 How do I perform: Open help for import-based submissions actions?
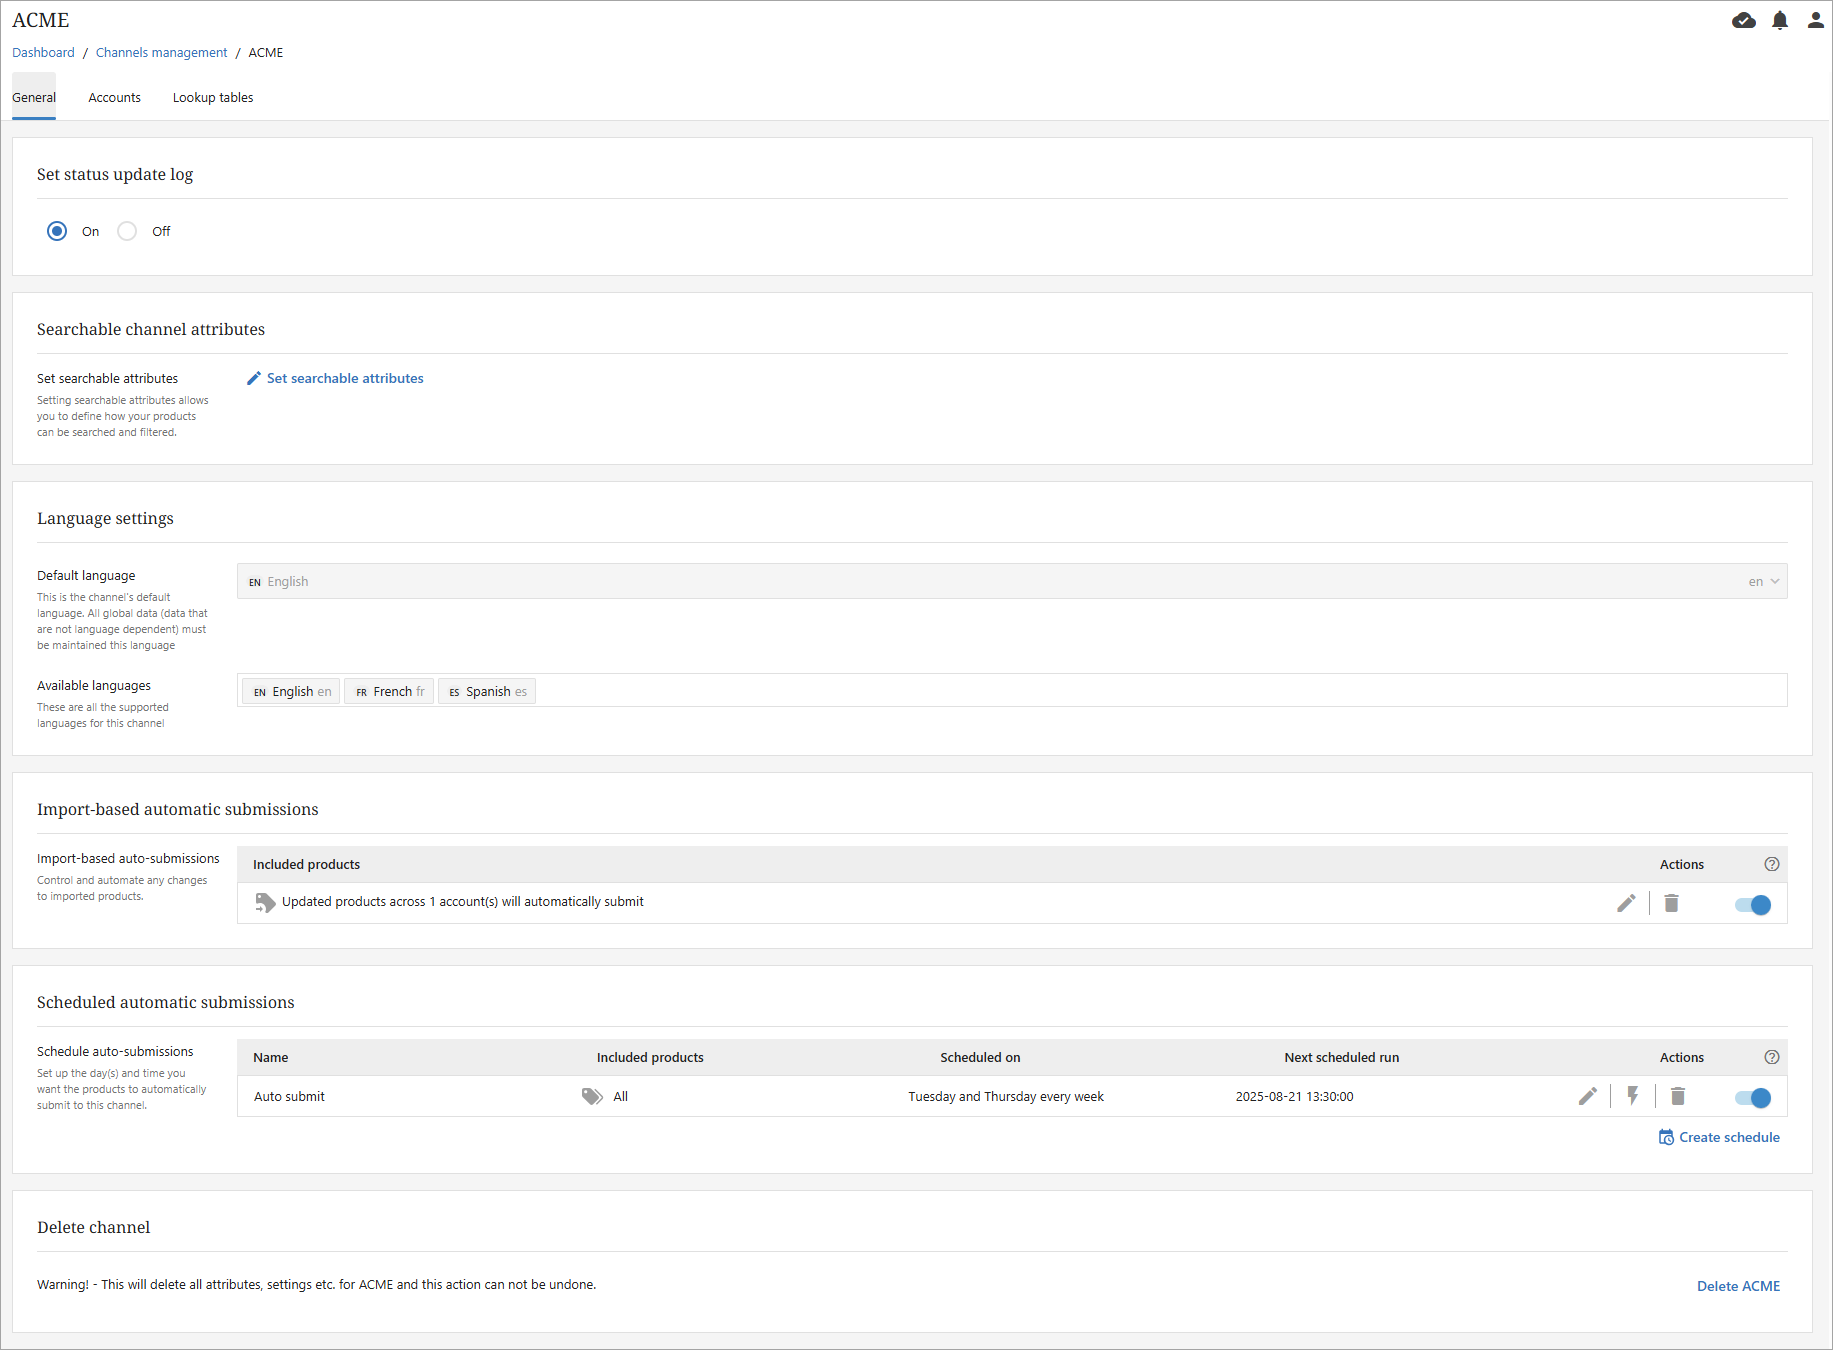tap(1771, 865)
